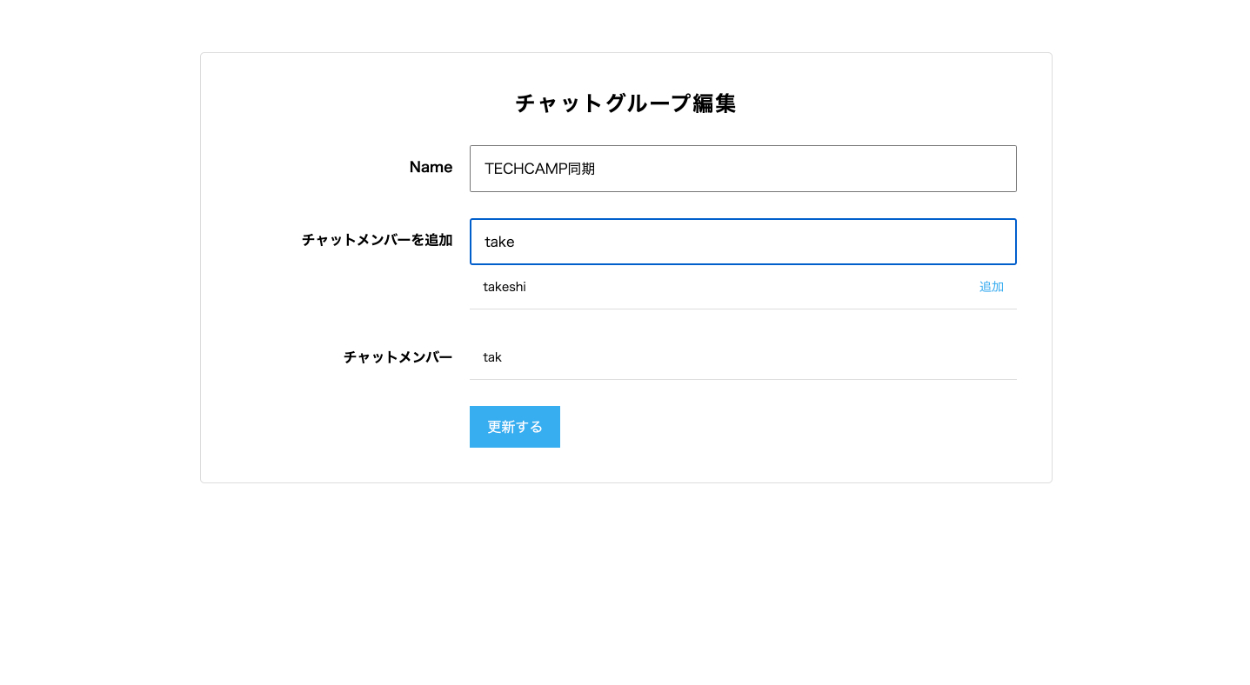Screen dimensions: 1250x685
Task: Click right end of member search field
Action: [x=1000, y=242]
